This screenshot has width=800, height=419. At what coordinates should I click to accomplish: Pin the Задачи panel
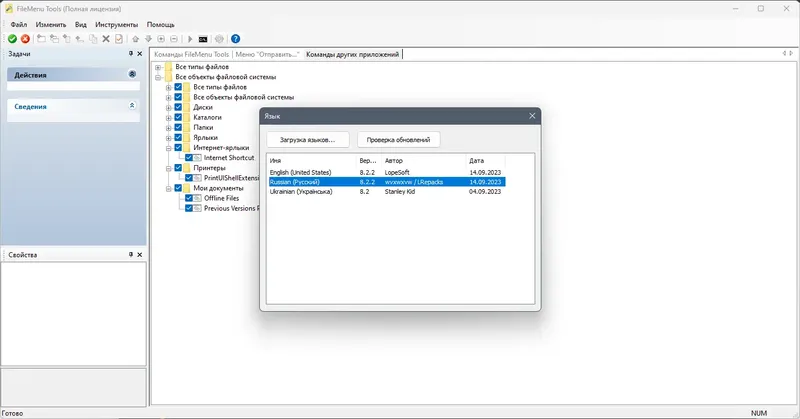click(x=131, y=54)
